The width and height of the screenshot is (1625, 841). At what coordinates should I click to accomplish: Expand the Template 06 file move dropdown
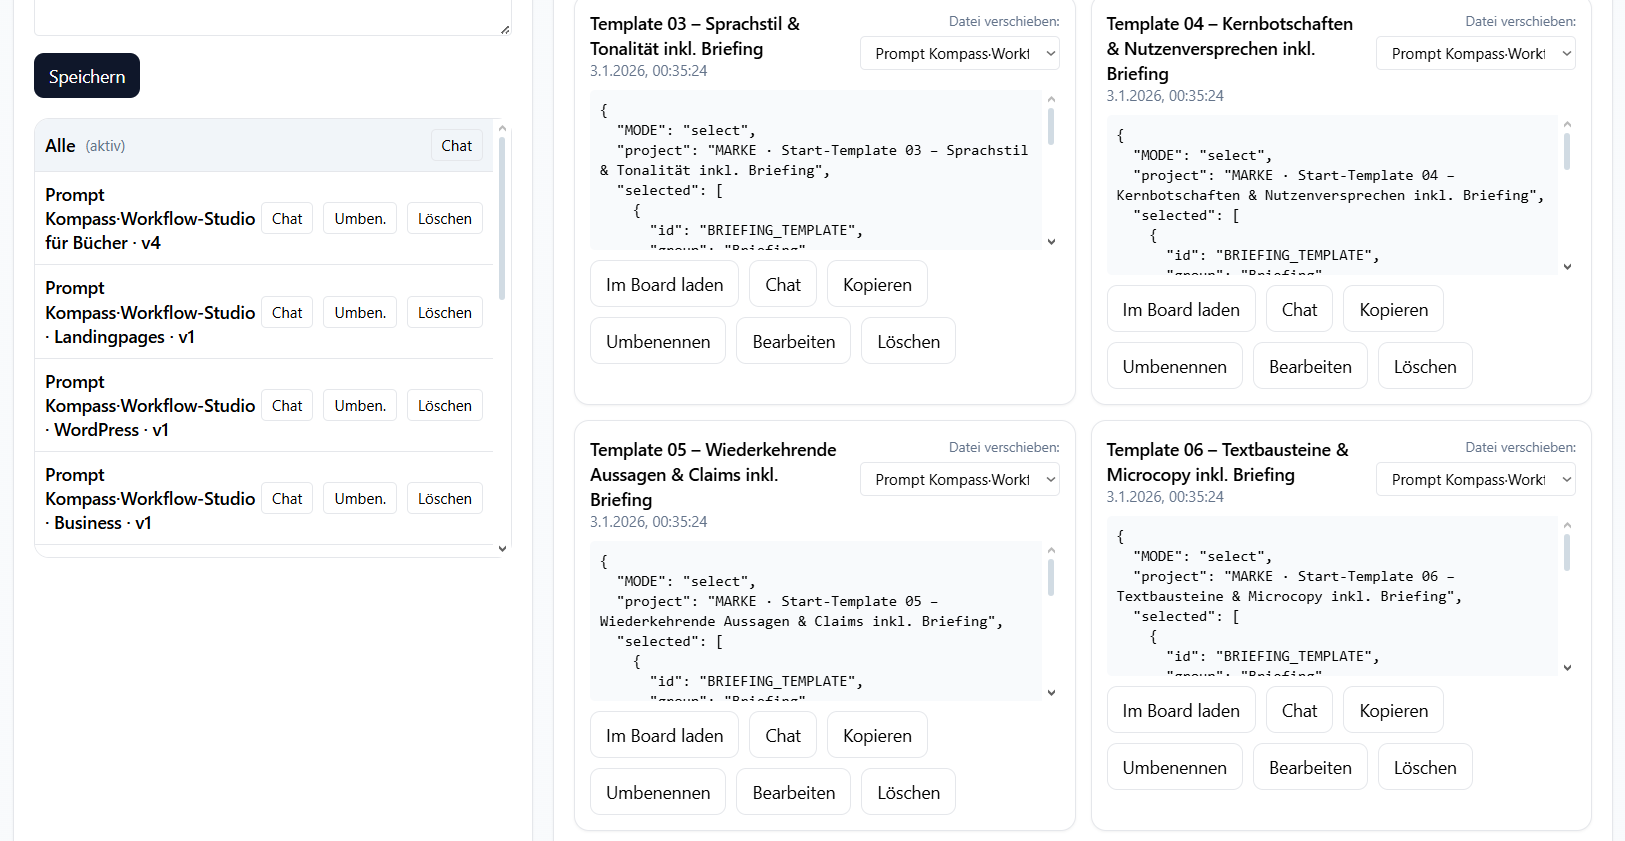coord(1475,480)
